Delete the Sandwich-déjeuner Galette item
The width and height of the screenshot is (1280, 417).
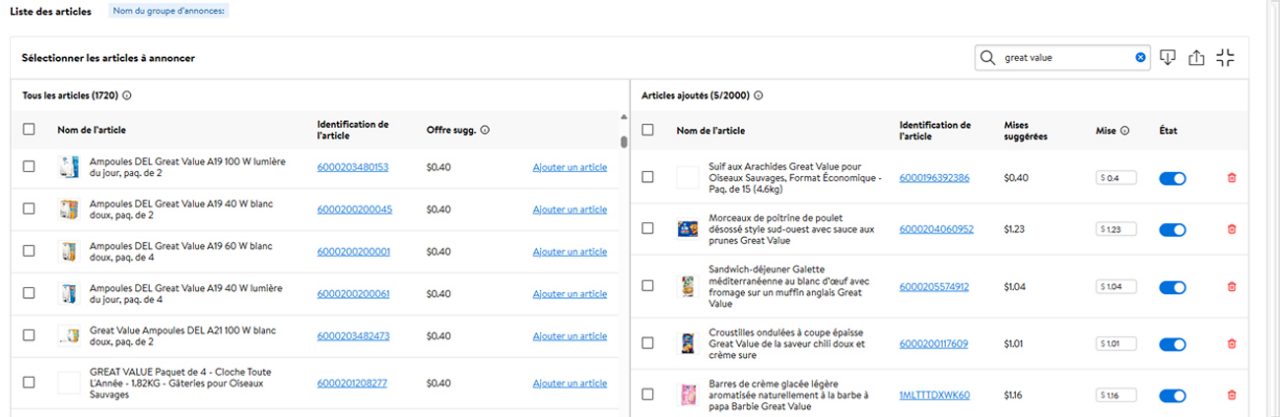coord(1231,286)
